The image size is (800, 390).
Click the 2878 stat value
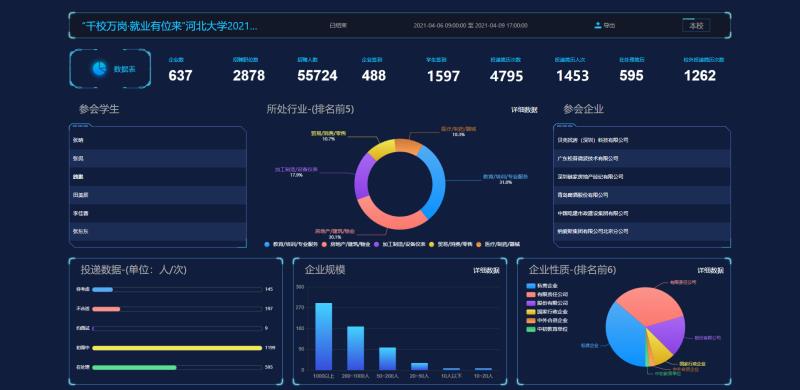click(248, 76)
